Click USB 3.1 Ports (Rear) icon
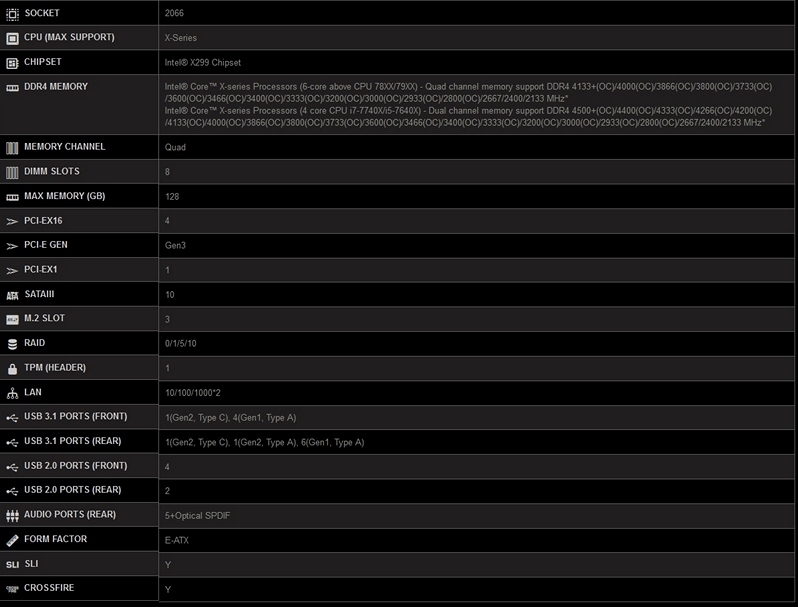The width and height of the screenshot is (798, 607). 12,443
